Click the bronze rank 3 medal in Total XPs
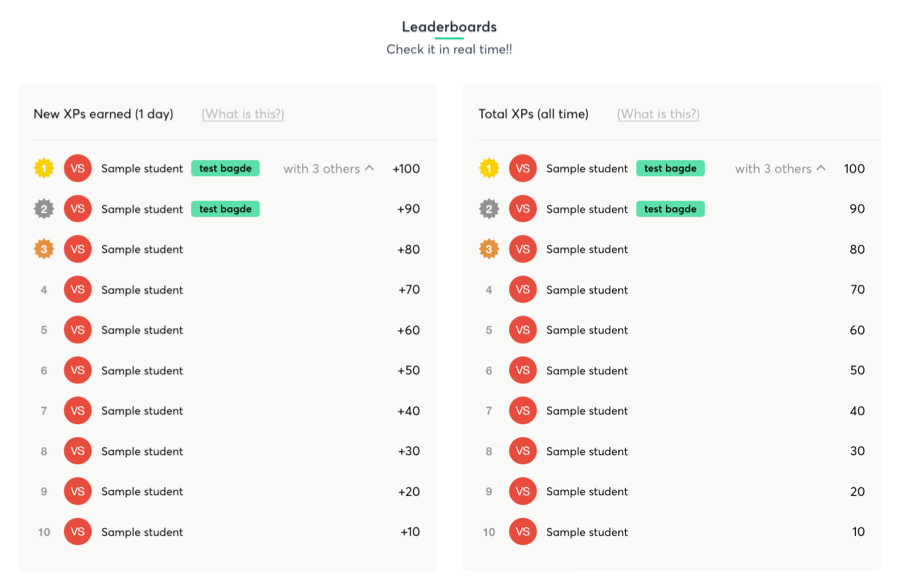This screenshot has width=900, height=584. coord(489,249)
